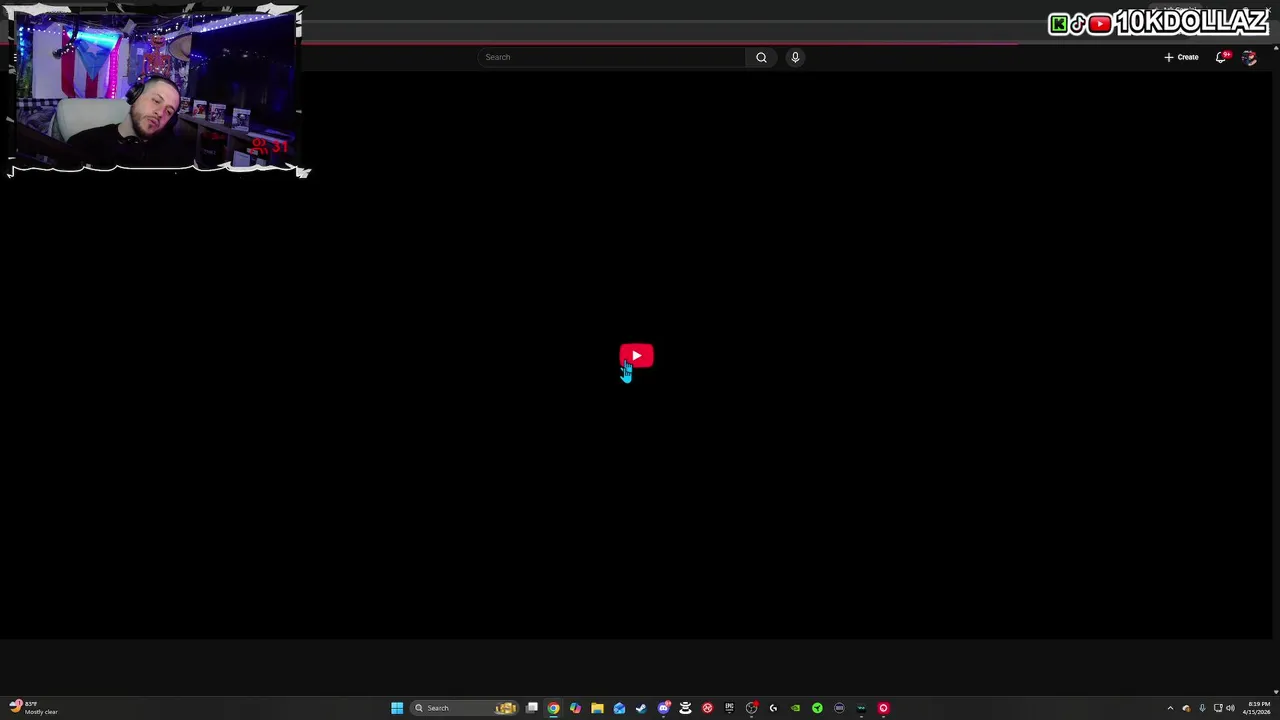Click the red YouTube play logo in center
The height and width of the screenshot is (720, 1280).
(636, 356)
